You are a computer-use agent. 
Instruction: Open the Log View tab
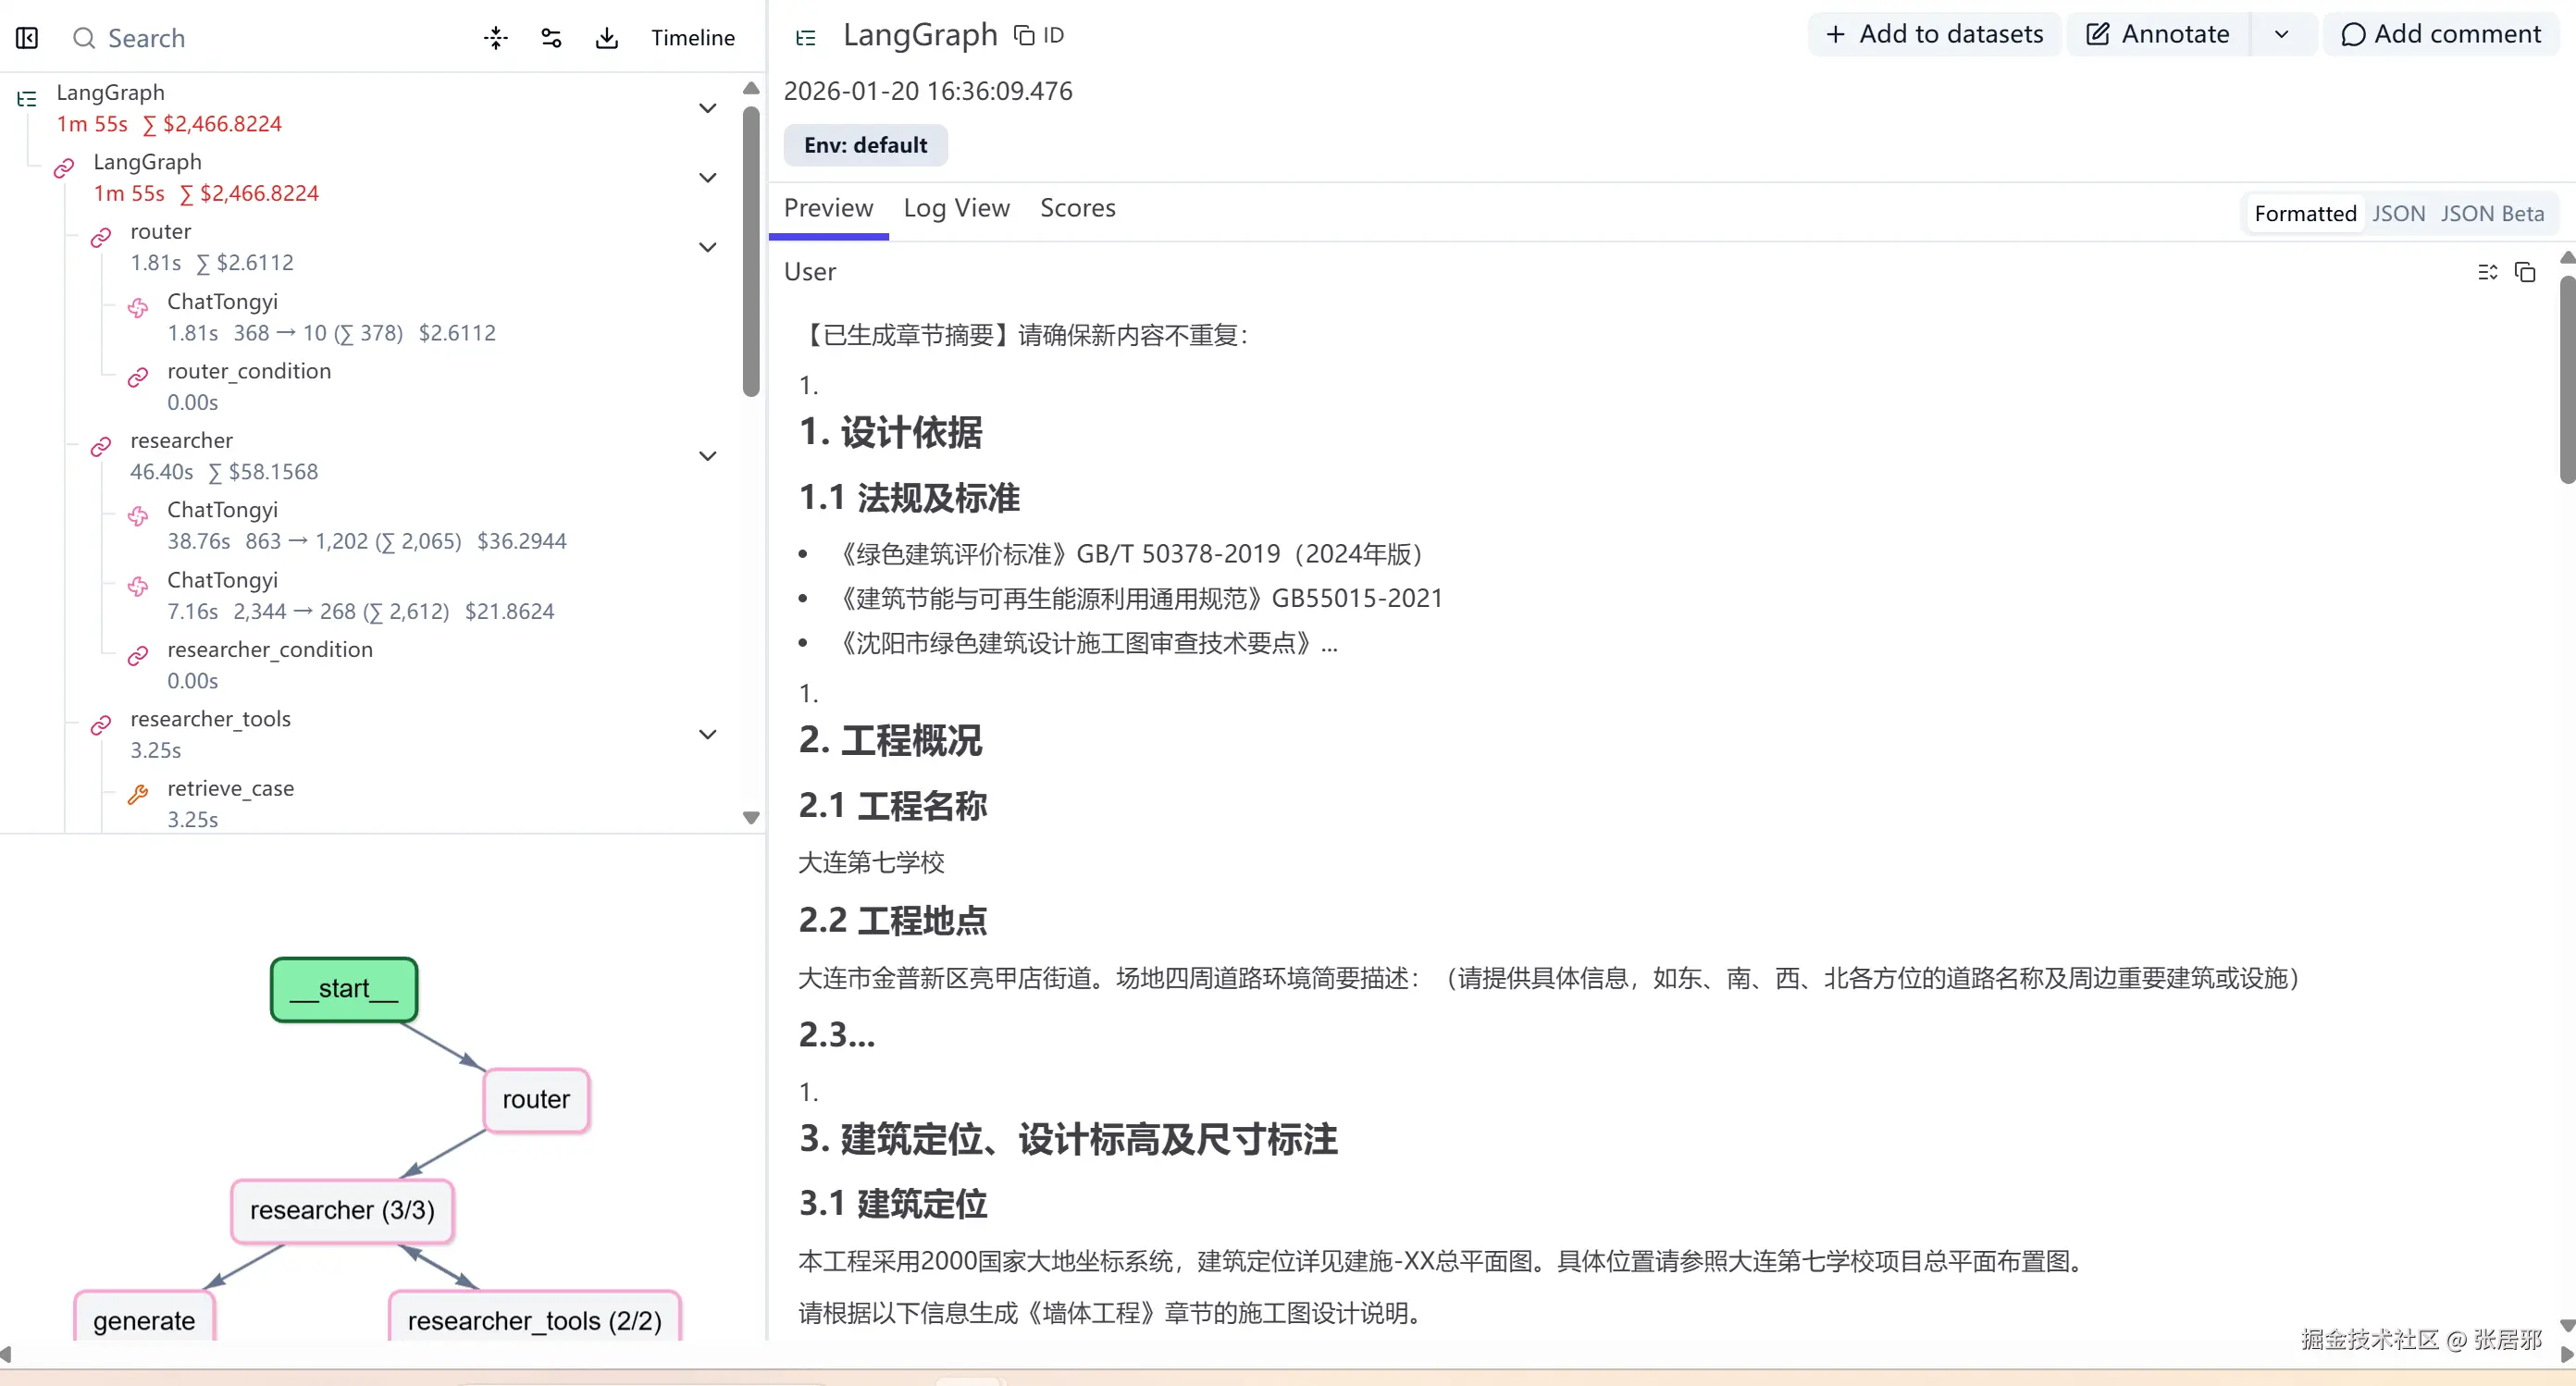956,208
